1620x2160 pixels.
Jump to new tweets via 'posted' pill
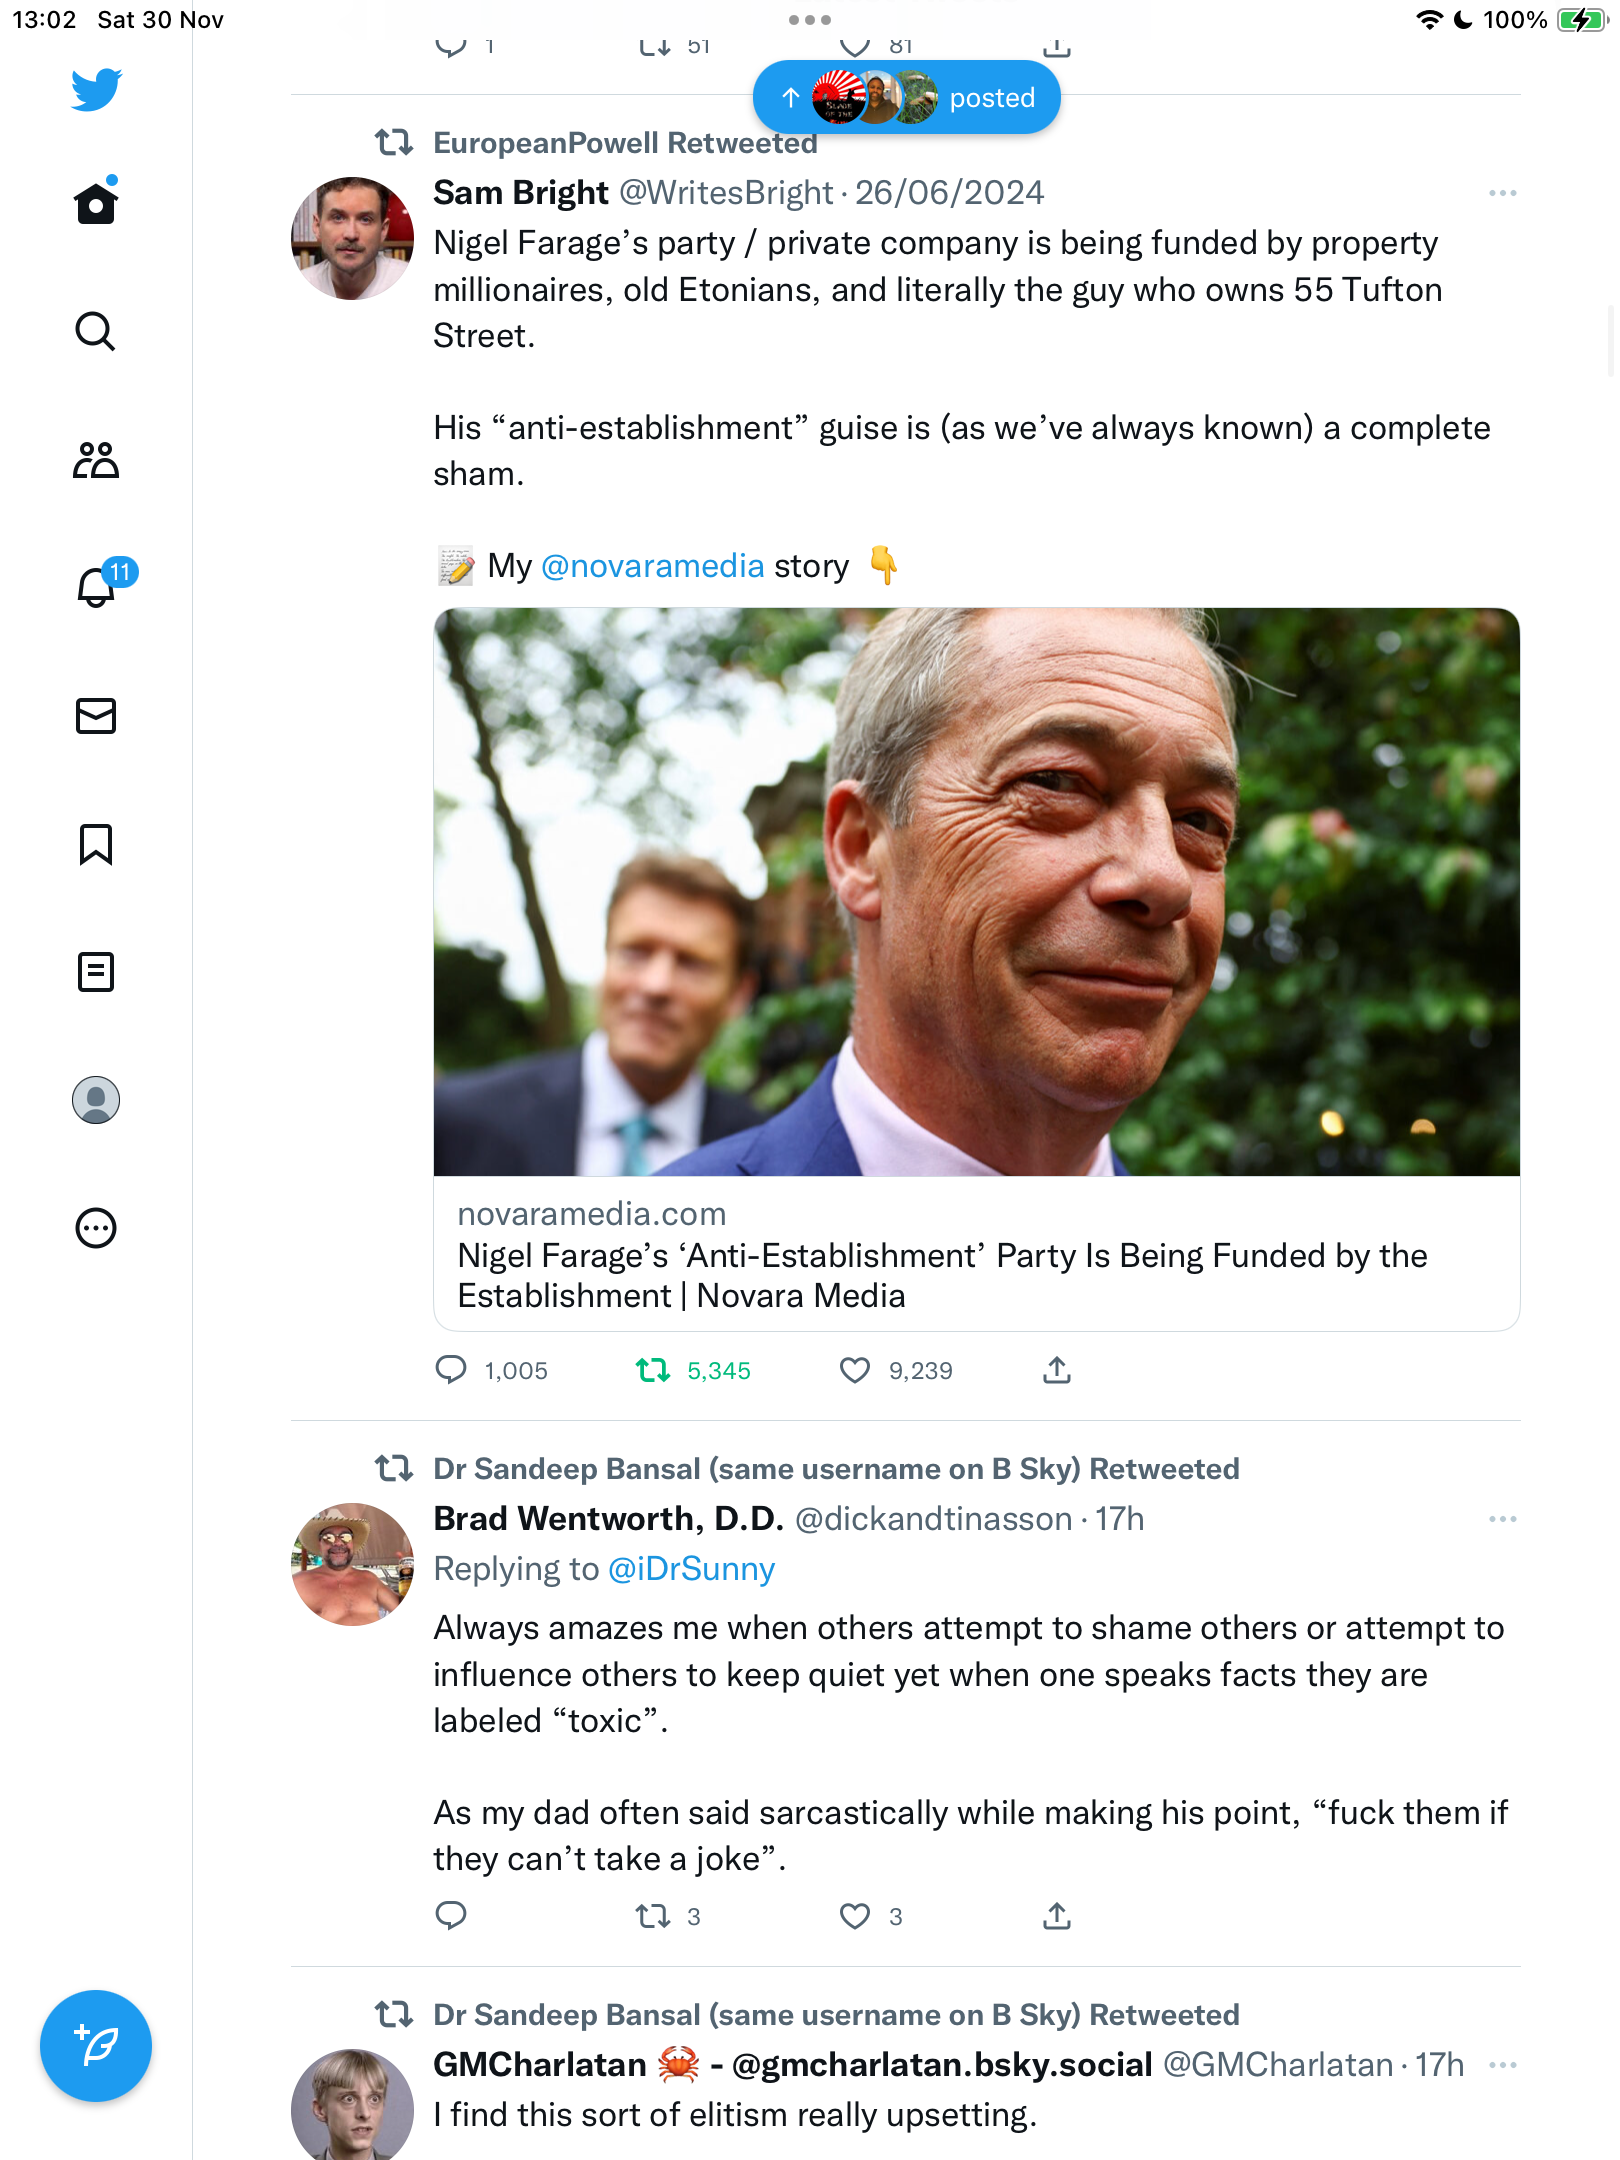906,98
